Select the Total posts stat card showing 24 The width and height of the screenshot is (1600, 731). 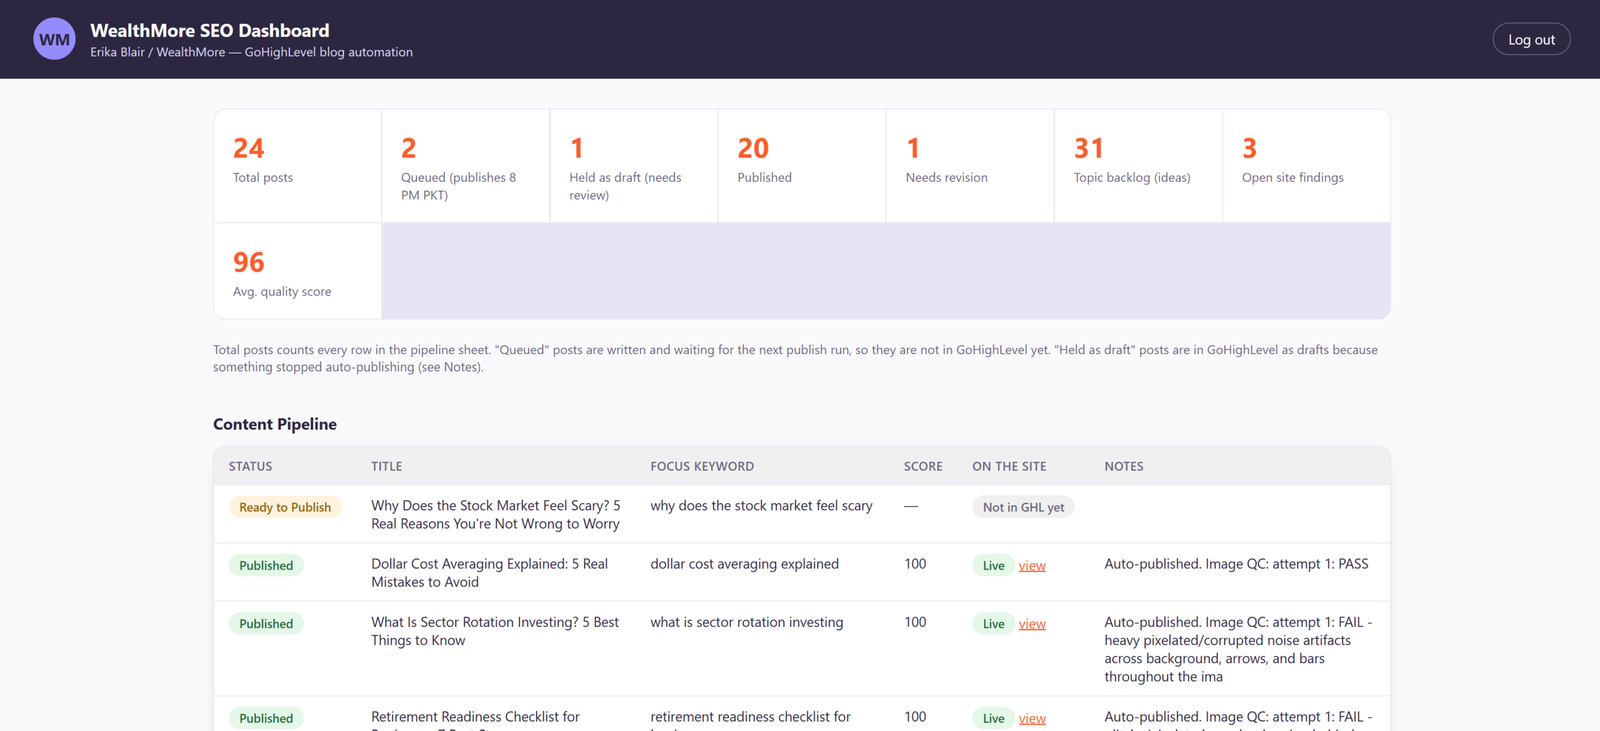coord(298,166)
